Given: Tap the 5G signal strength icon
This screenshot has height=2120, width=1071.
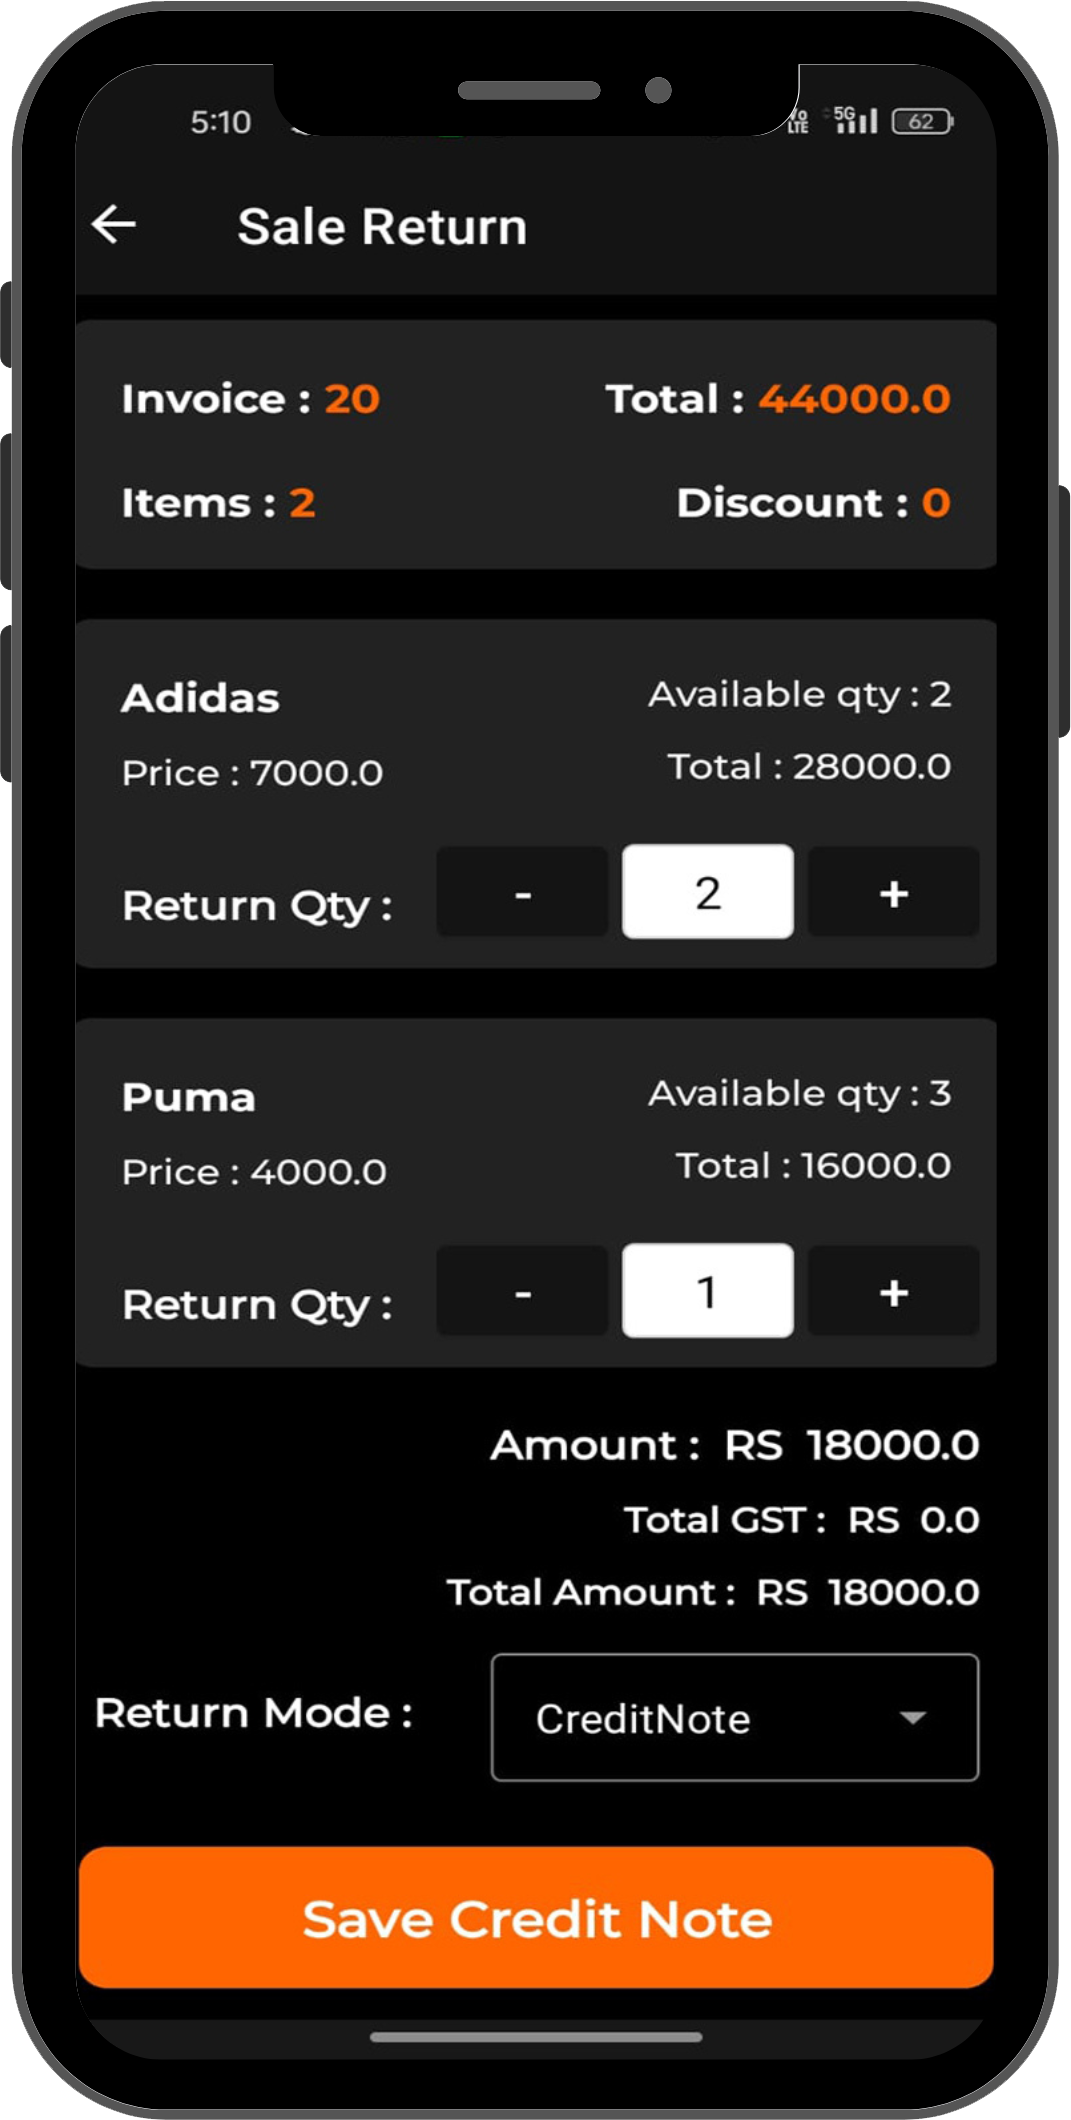Looking at the screenshot, I should click(856, 121).
